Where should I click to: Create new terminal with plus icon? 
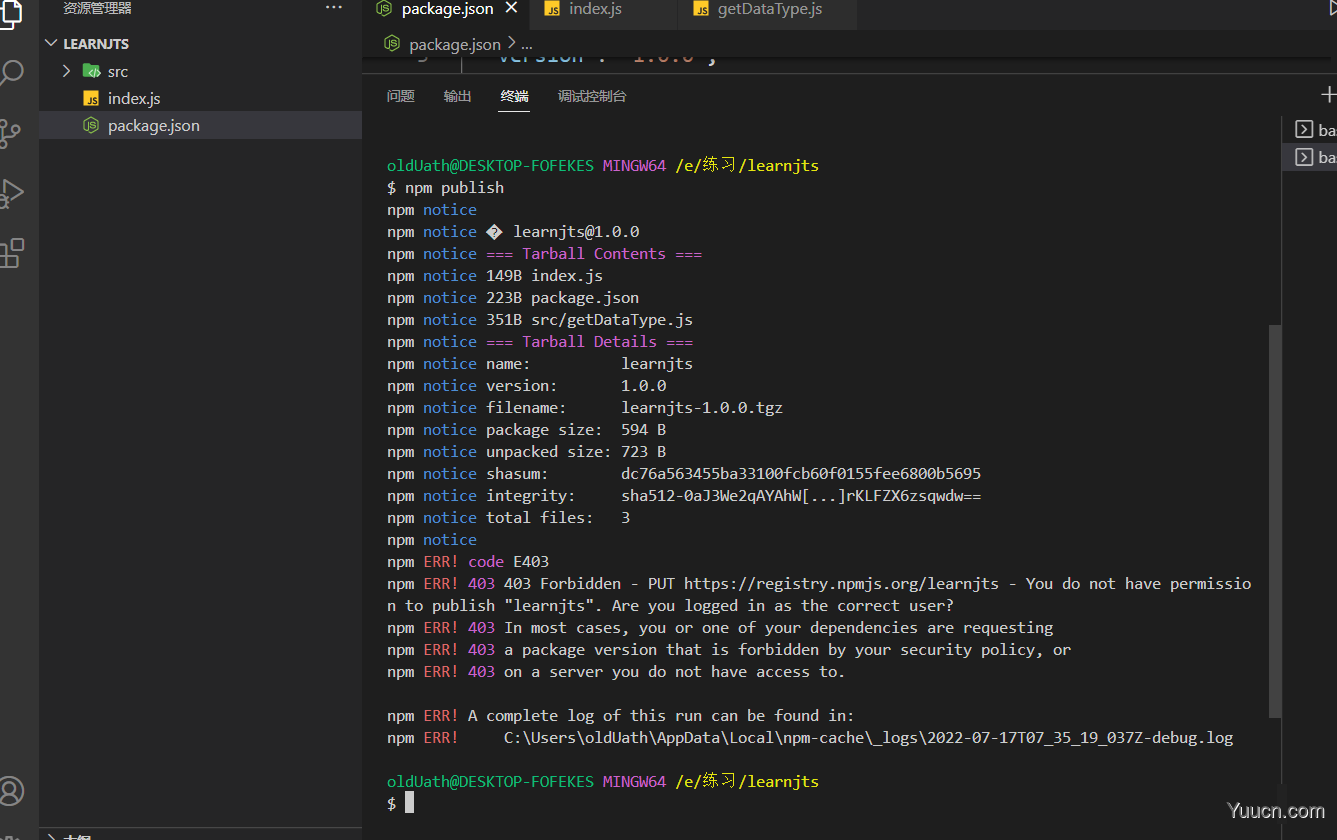click(1328, 95)
